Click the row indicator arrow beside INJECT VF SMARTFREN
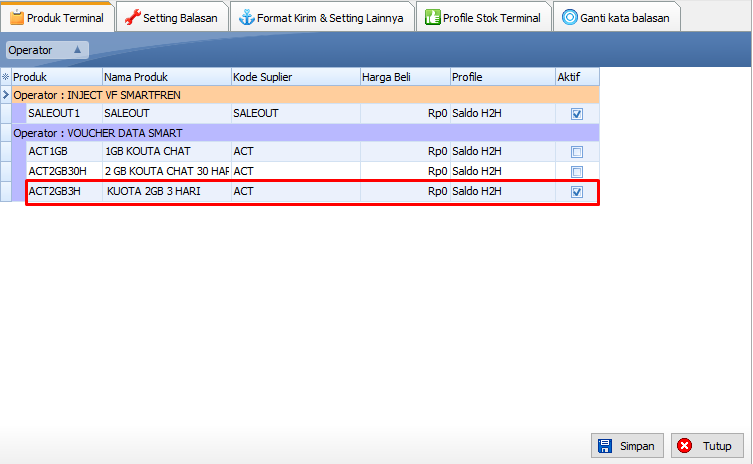 6,95
